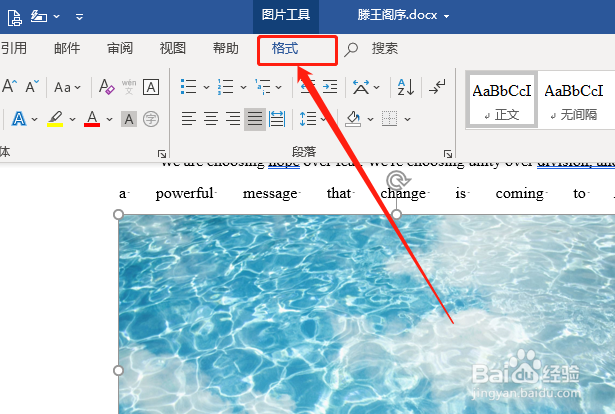The width and height of the screenshot is (615, 414).
Task: Open the Aa change case menu
Action: [67, 87]
